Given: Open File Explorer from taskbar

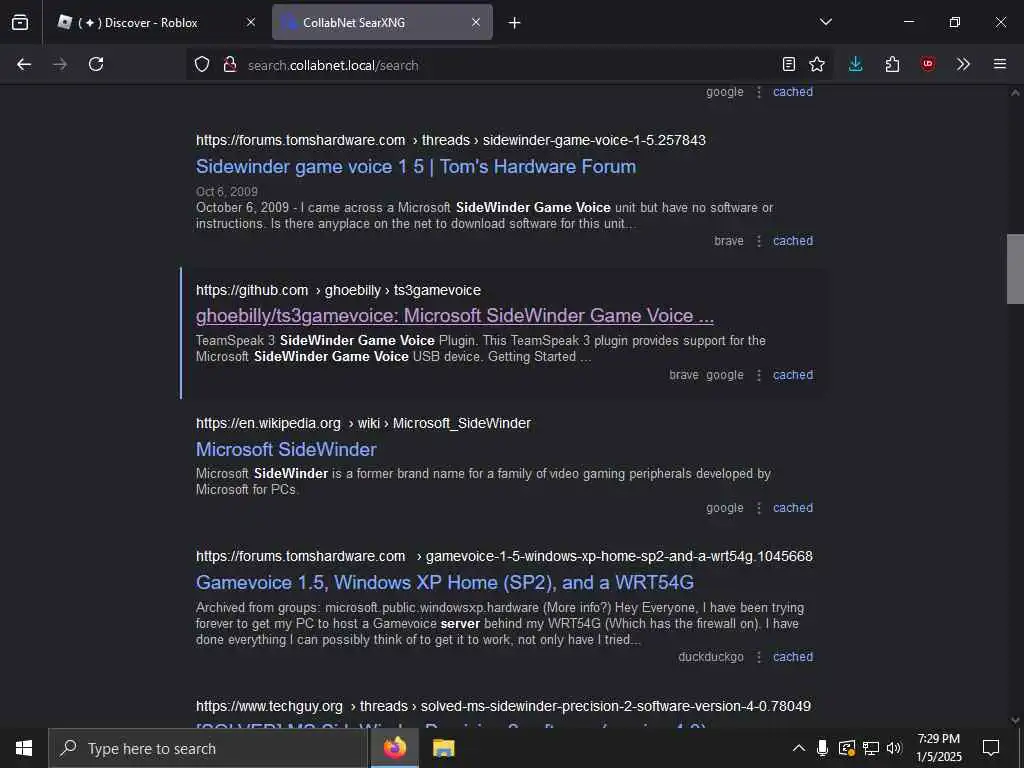Looking at the screenshot, I should (x=443, y=748).
